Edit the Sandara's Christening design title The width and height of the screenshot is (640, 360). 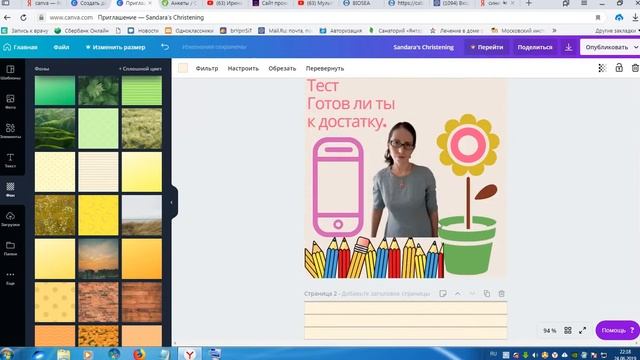coord(423,47)
